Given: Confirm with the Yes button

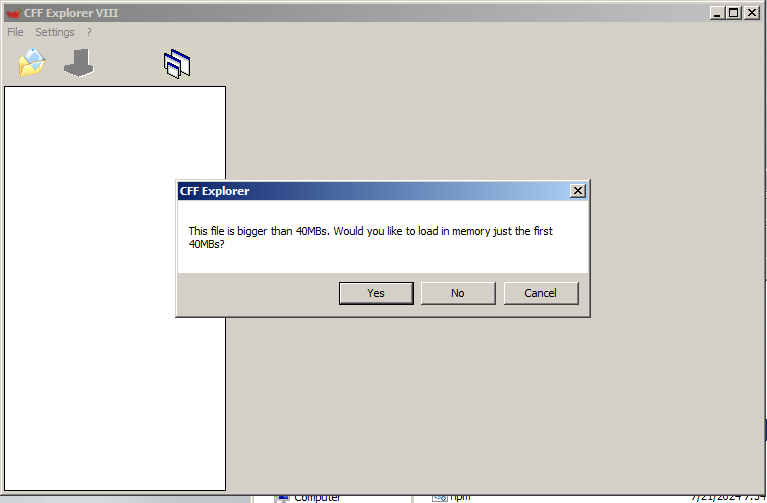Looking at the screenshot, I should tap(376, 293).
